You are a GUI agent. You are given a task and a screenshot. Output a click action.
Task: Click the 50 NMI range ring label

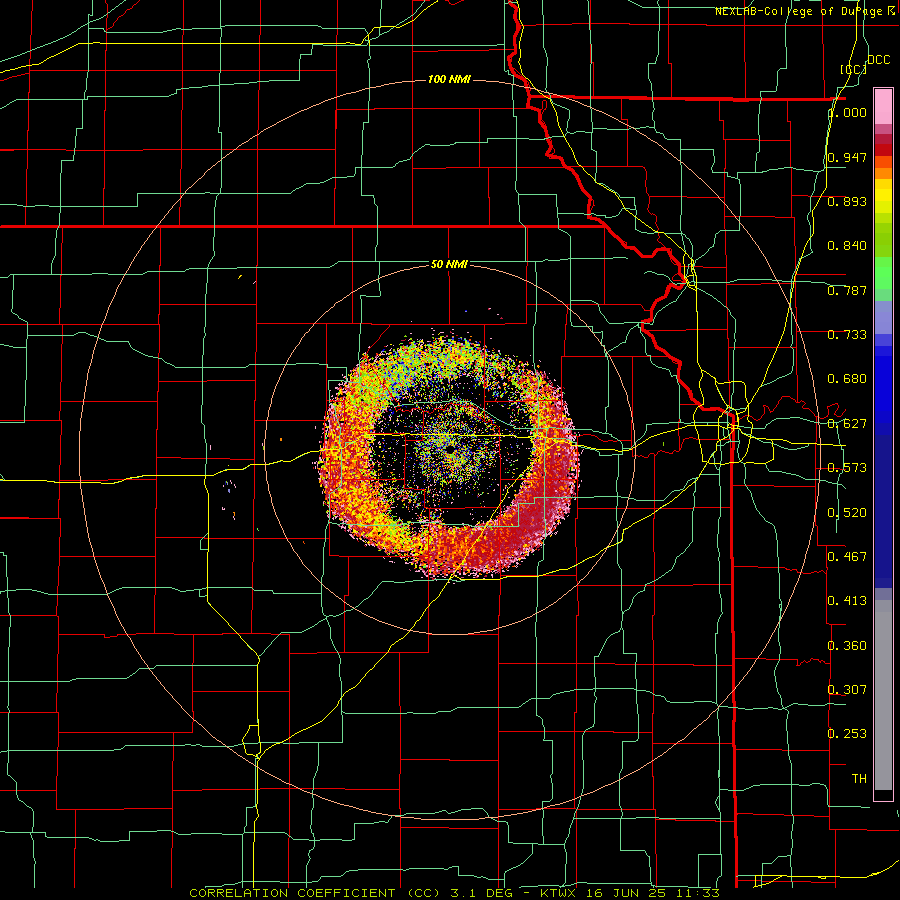pos(449,264)
